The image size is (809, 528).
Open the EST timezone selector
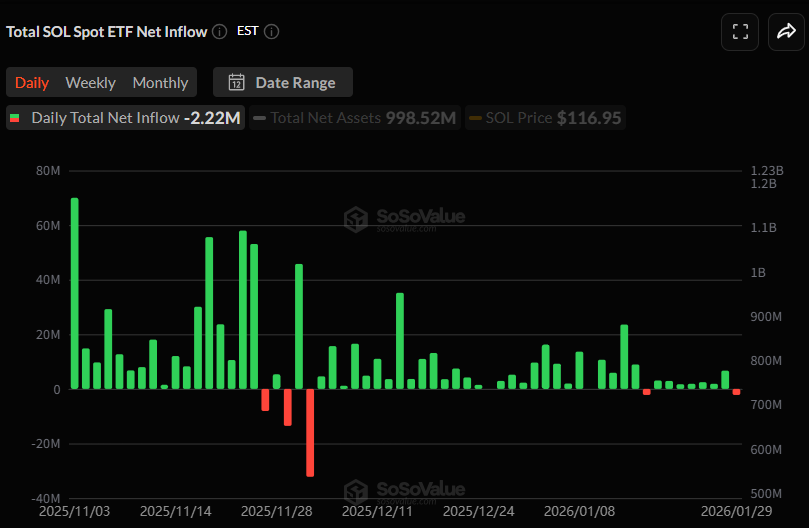coord(247,31)
